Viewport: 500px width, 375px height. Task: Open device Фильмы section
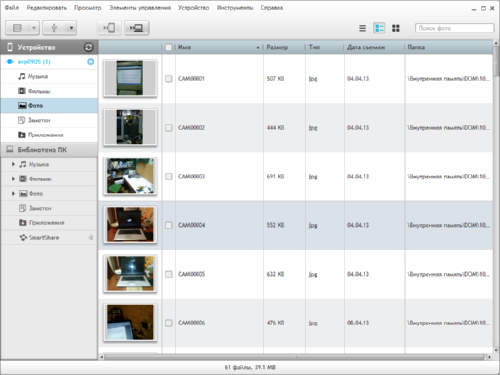(49, 91)
